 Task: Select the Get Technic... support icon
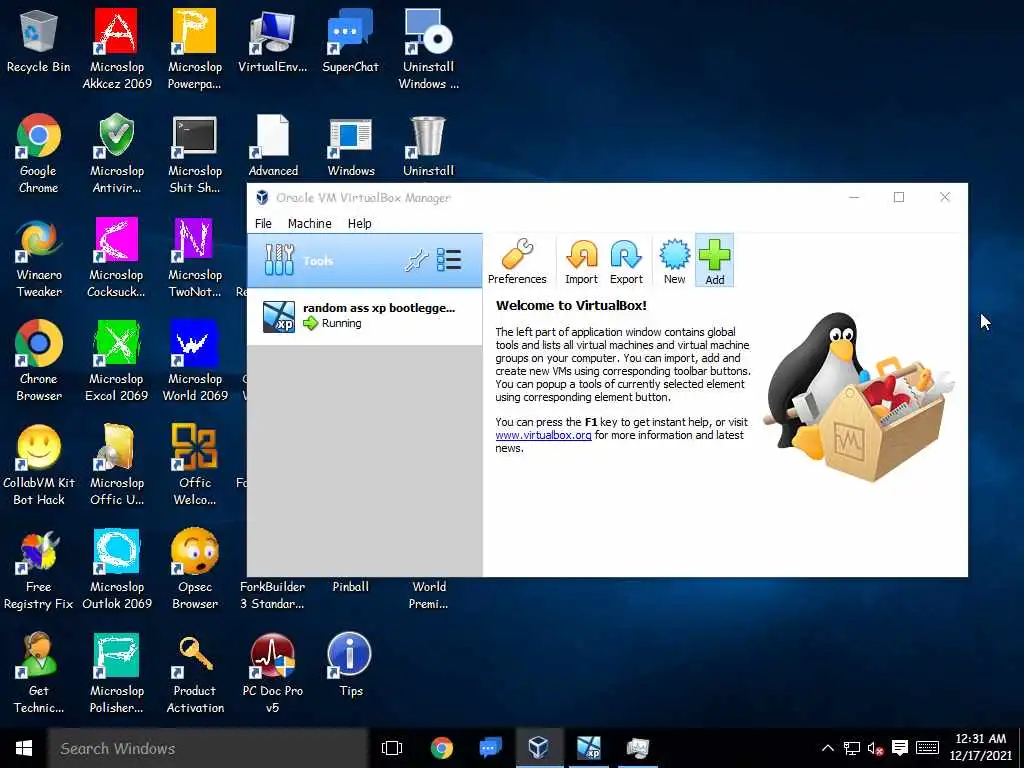[39, 673]
